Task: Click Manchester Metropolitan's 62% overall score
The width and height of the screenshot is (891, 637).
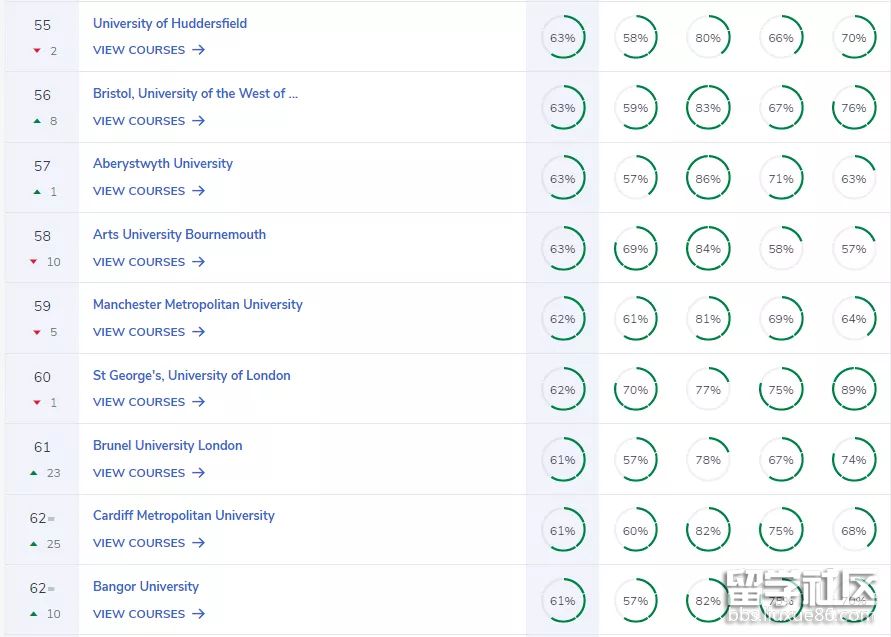Action: click(562, 319)
